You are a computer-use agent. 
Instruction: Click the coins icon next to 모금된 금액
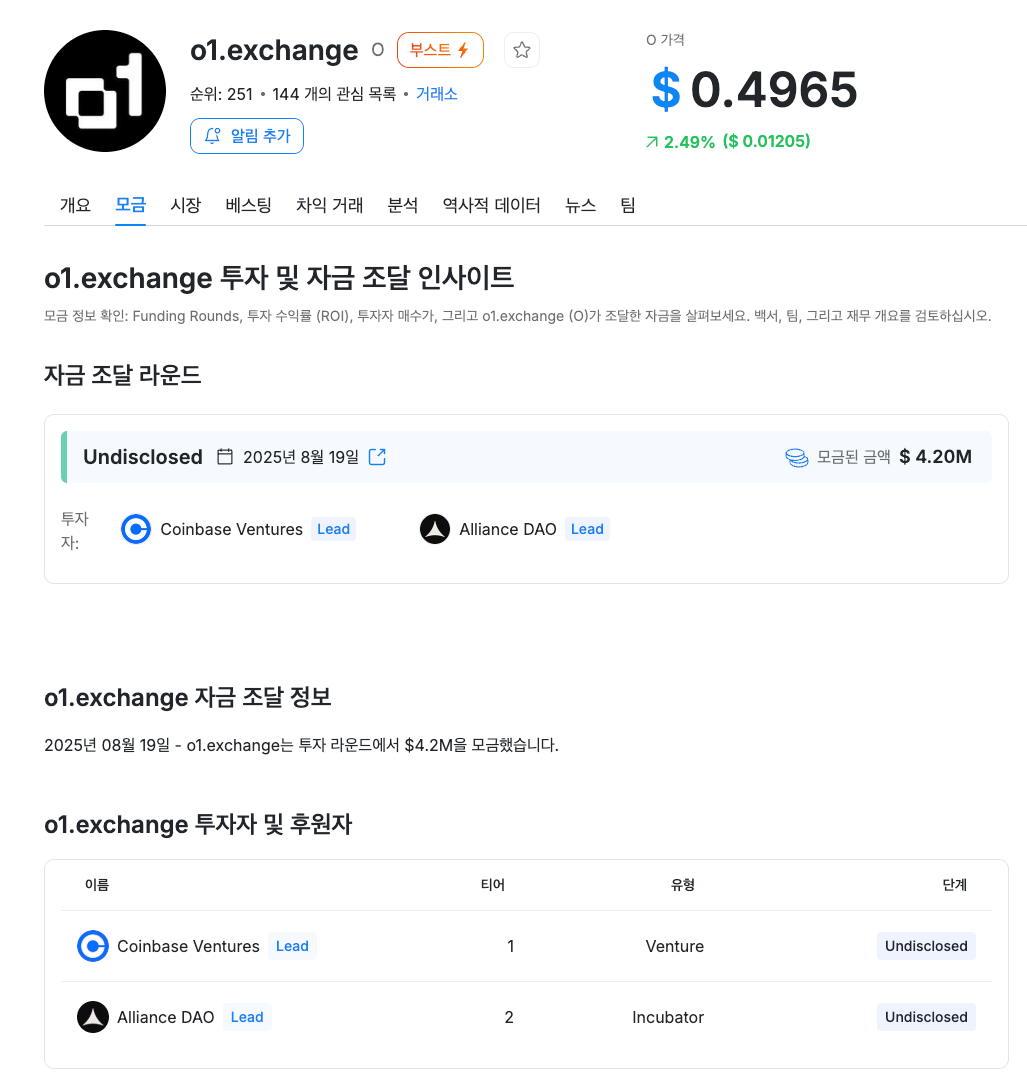(796, 457)
